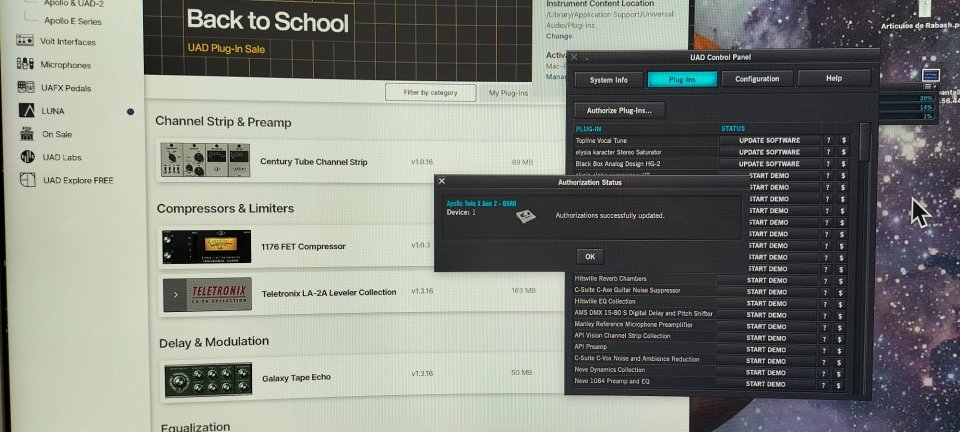960x432 pixels.
Task: Click the help icon for elysia karacter Stereo Saturator
Action: click(828, 152)
